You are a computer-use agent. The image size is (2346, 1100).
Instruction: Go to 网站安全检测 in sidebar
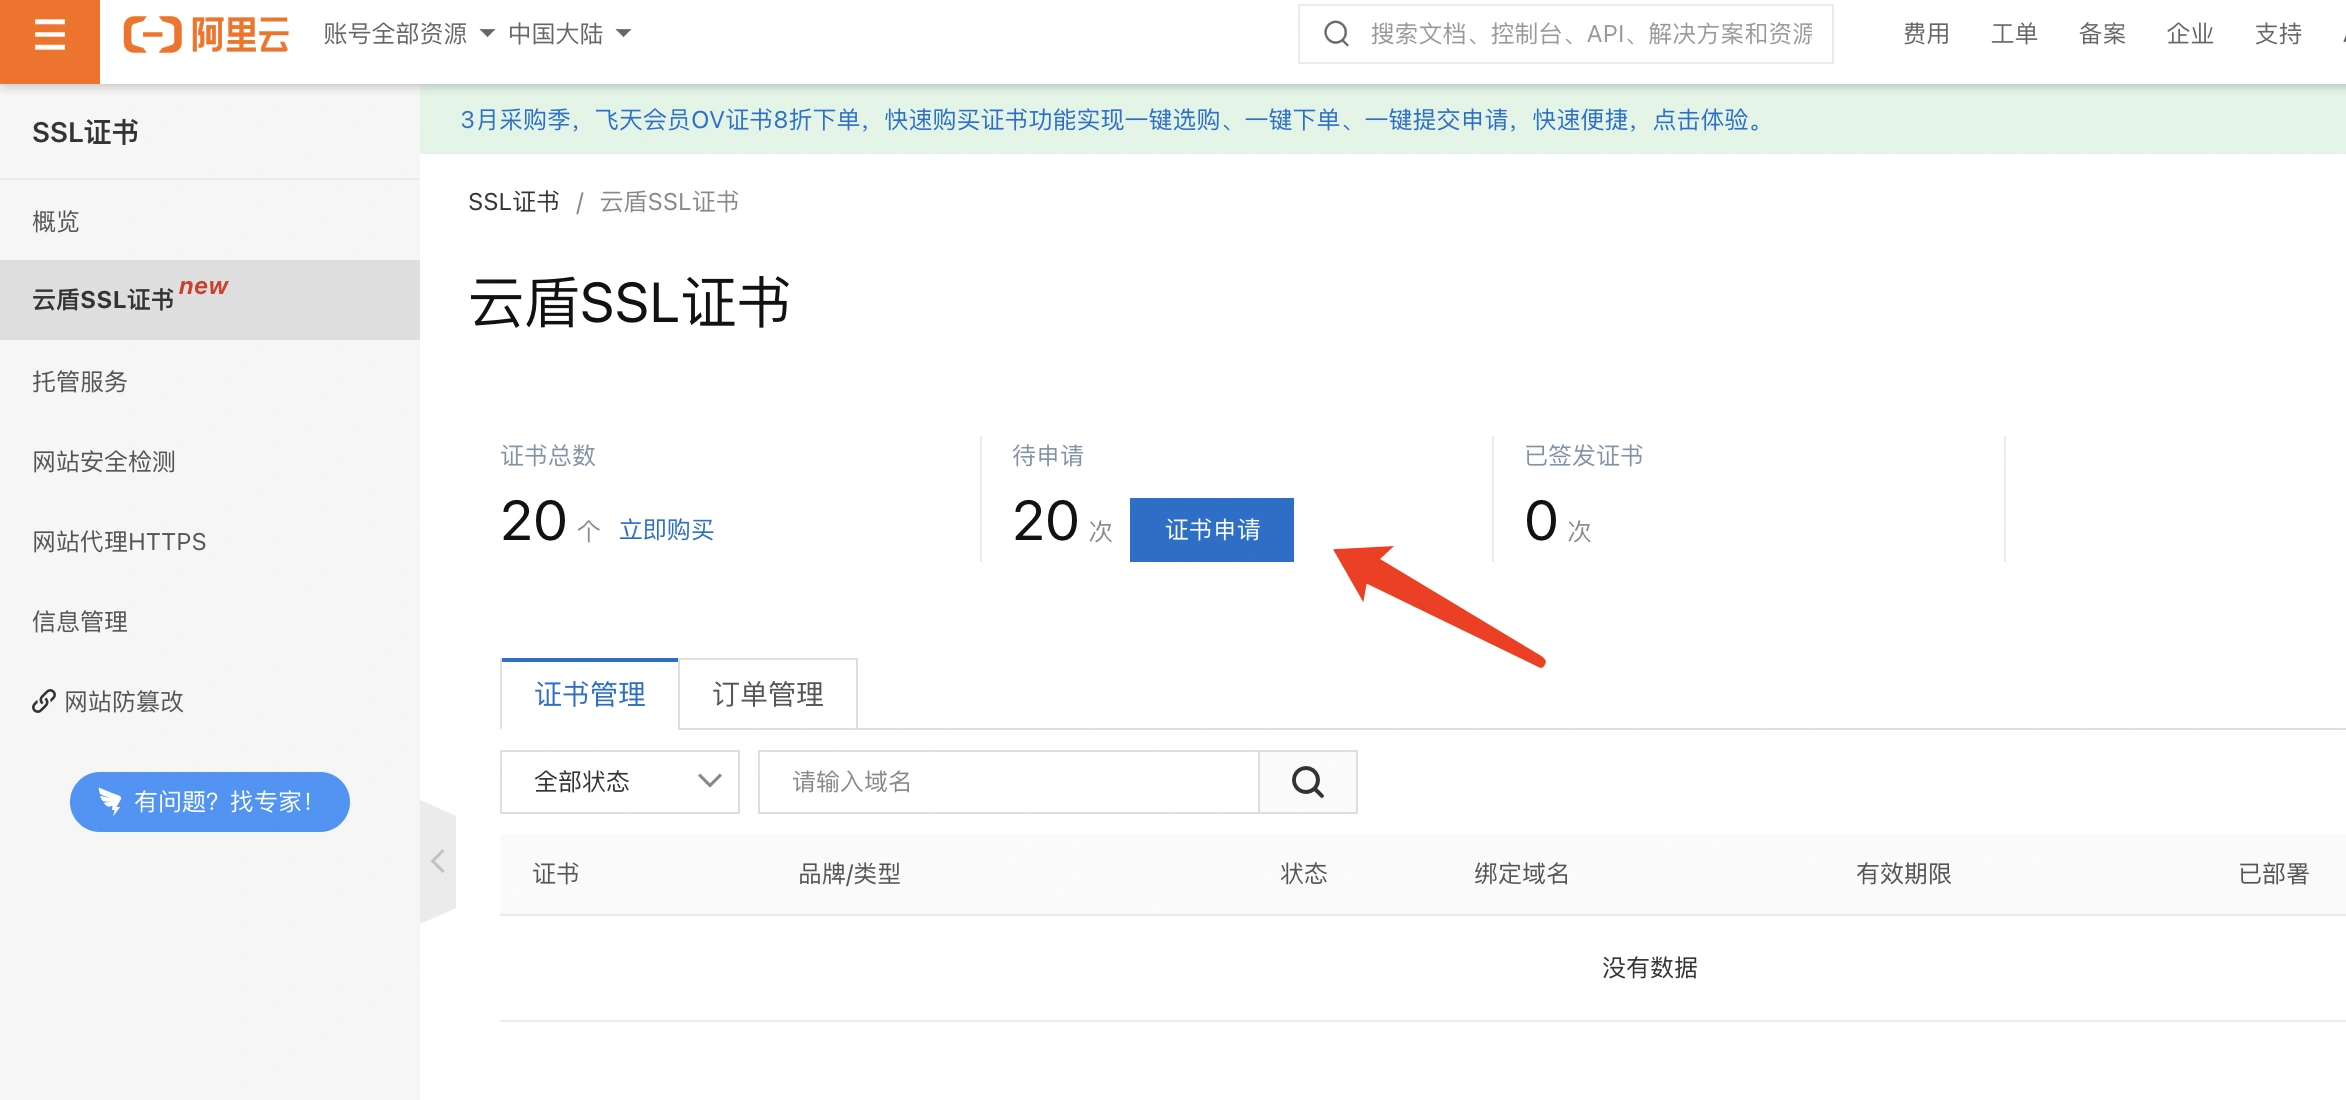(104, 461)
